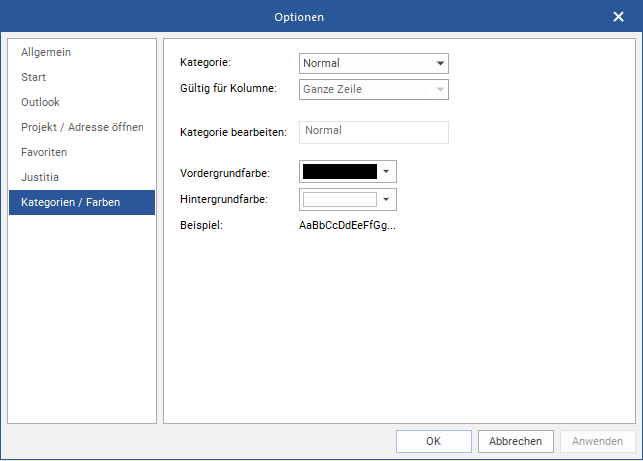The width and height of the screenshot is (643, 461).
Task: Click the Kategorie bearbeiten text field
Action: click(x=374, y=132)
